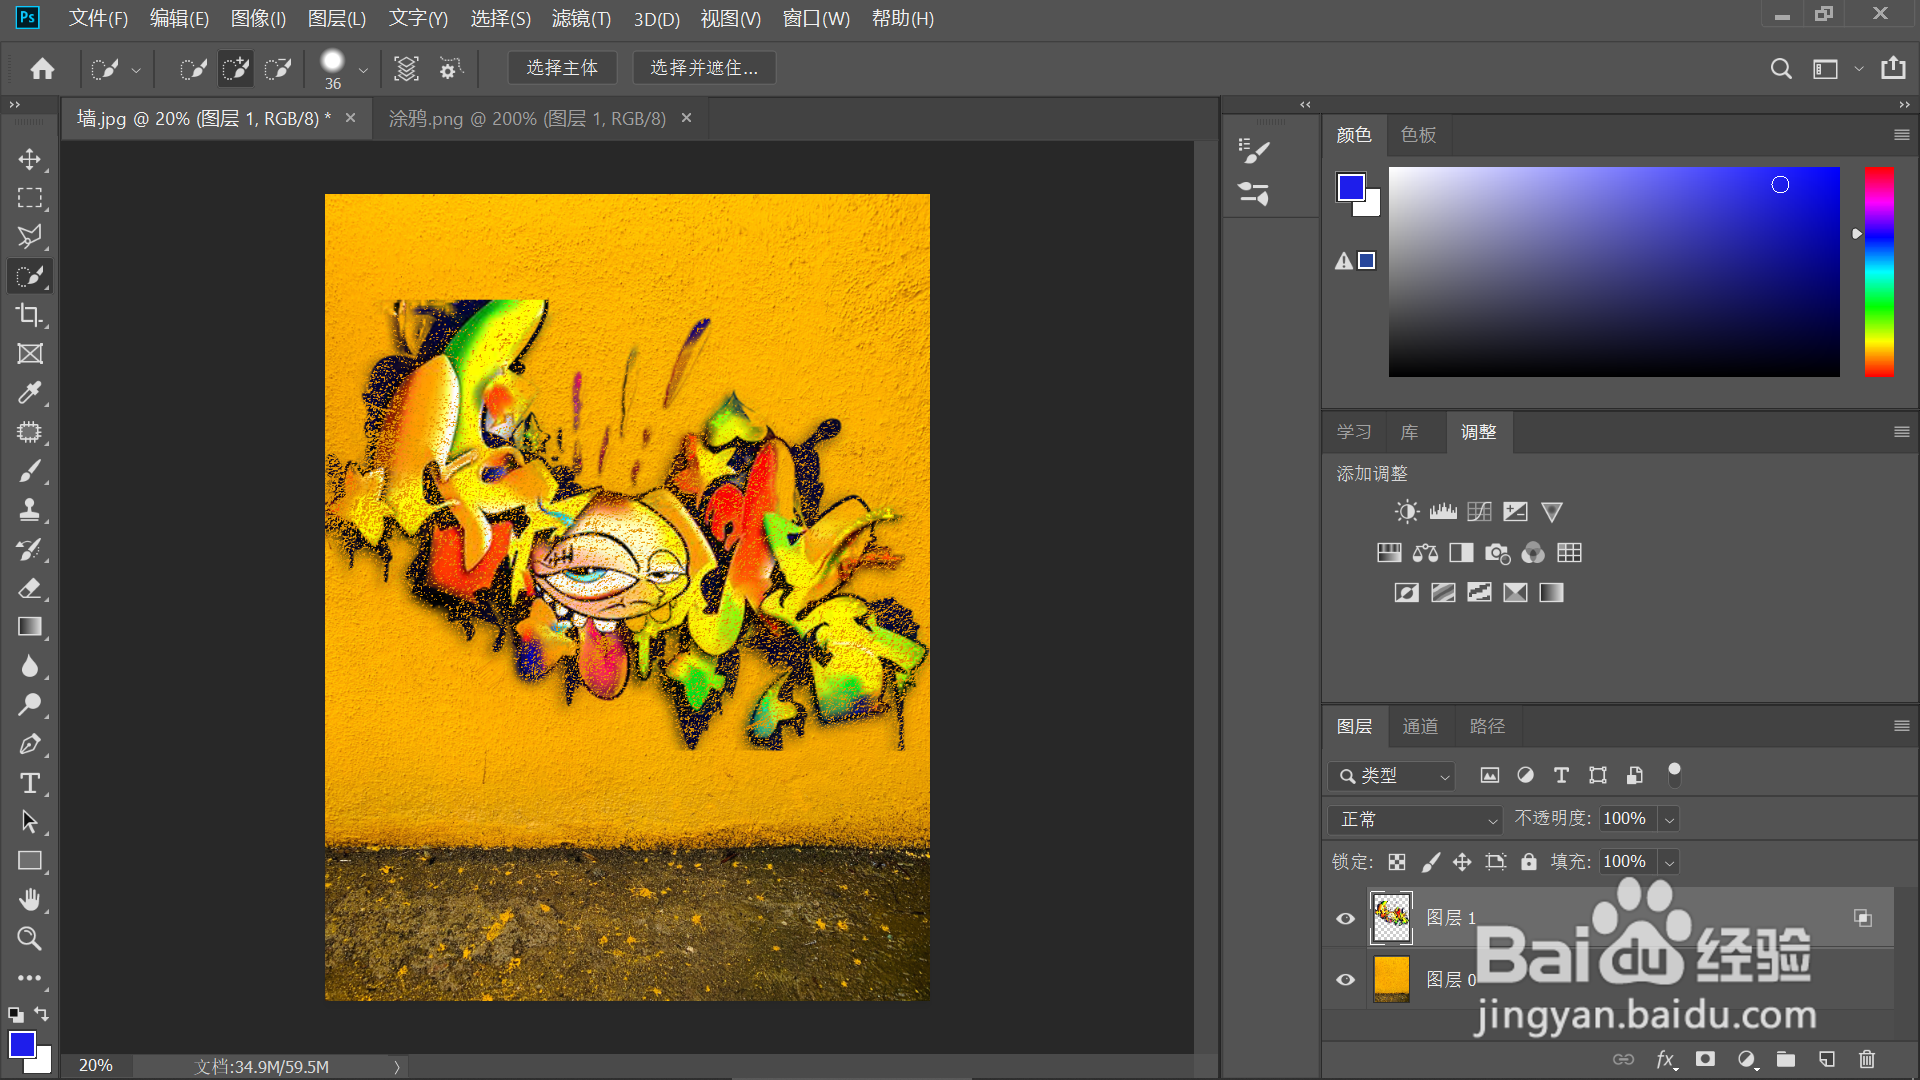The height and width of the screenshot is (1080, 1920).
Task: Add a Brightness/Contrast adjustment
Action: 1407,512
